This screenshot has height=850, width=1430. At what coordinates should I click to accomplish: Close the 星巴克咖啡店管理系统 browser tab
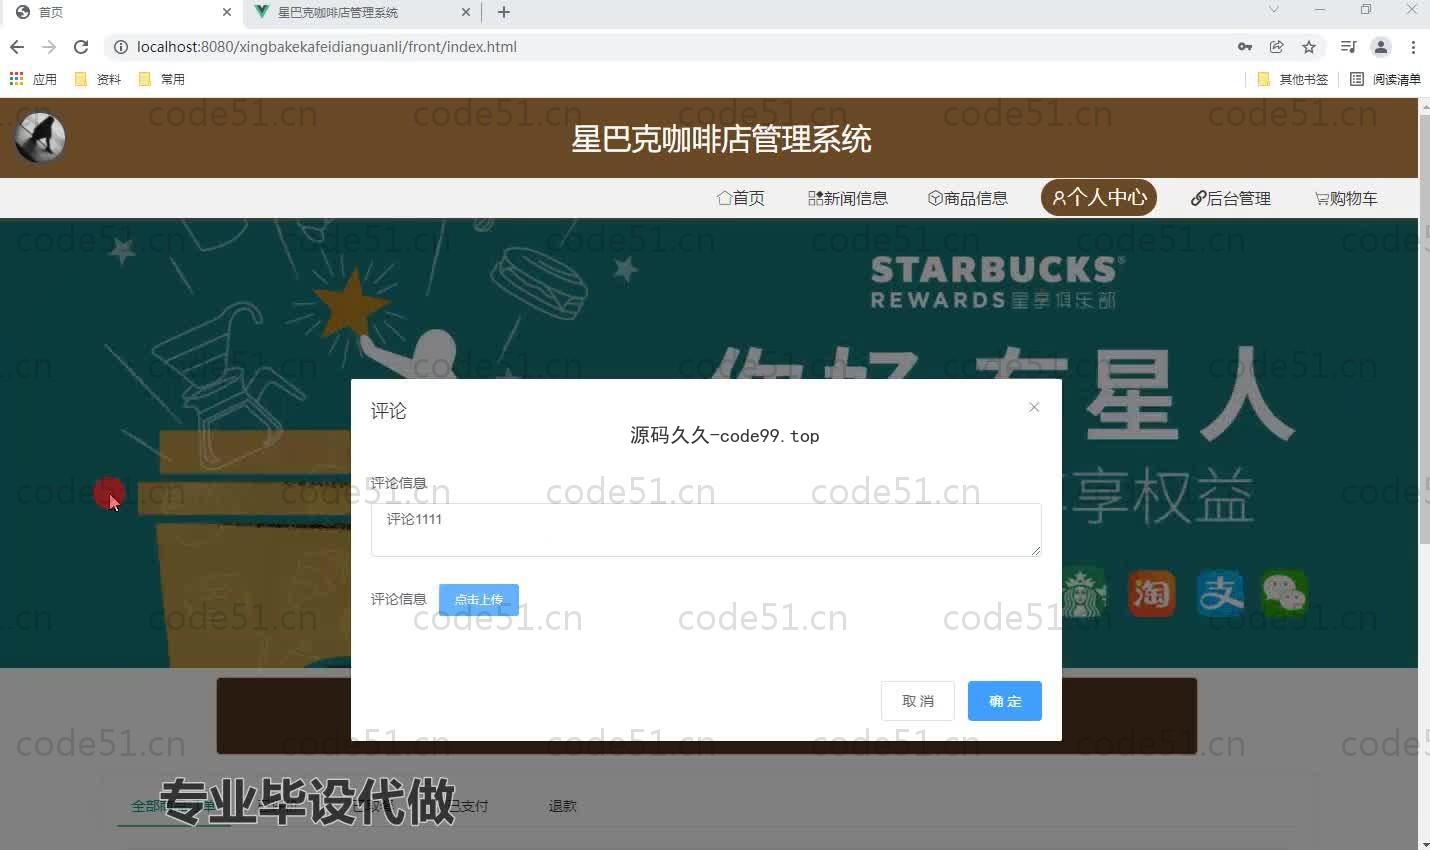tap(466, 12)
